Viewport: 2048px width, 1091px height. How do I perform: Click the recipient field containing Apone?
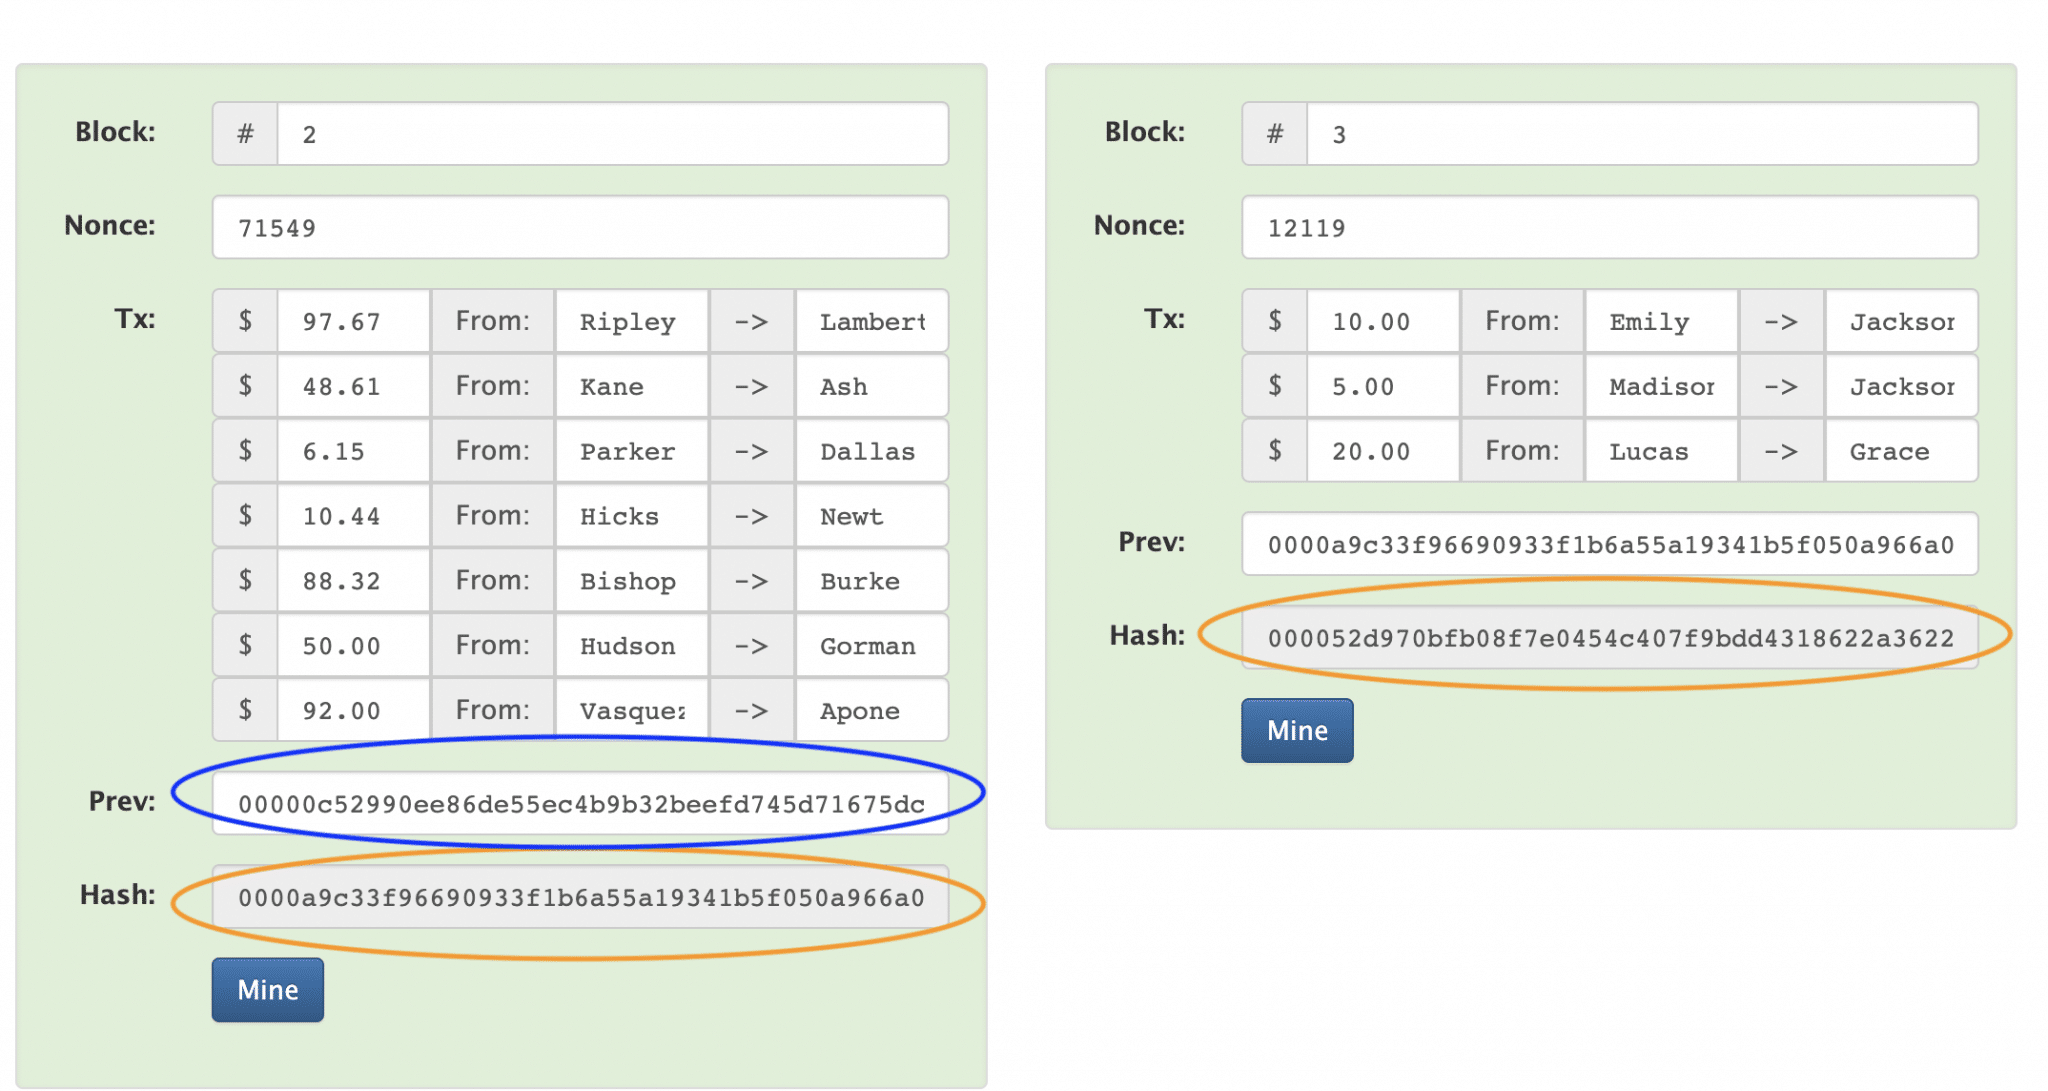click(870, 711)
